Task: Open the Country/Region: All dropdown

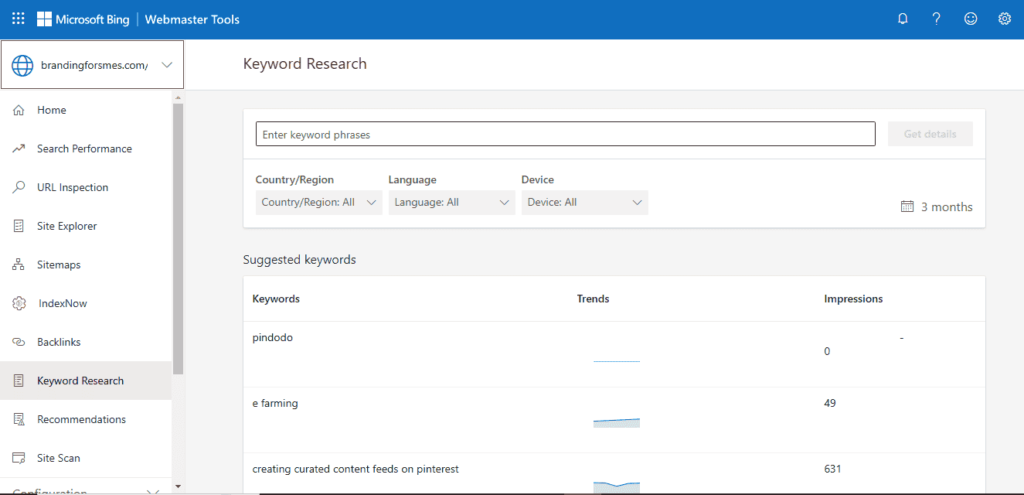Action: [x=319, y=202]
